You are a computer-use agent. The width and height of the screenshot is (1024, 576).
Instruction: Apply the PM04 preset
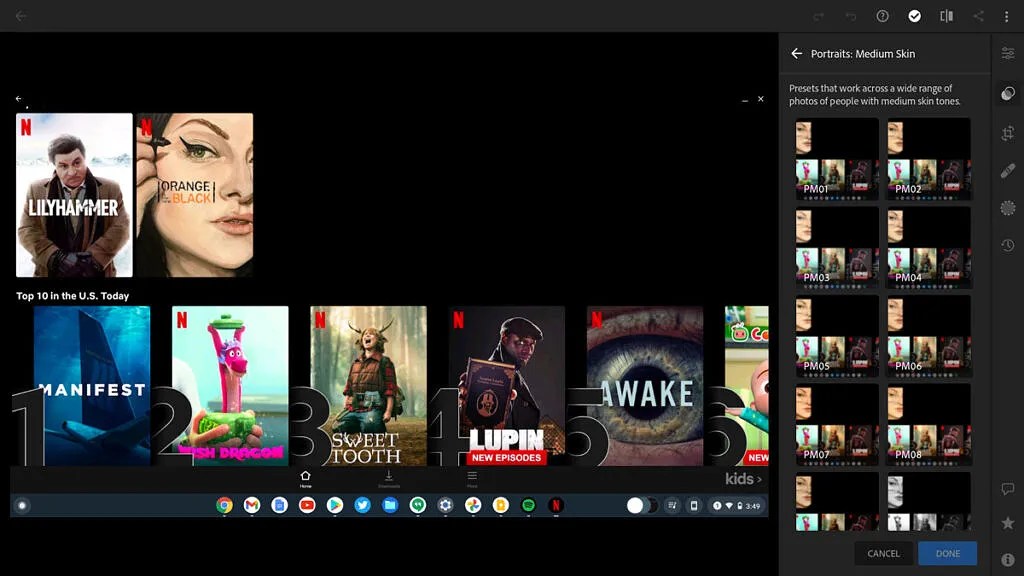coord(928,248)
